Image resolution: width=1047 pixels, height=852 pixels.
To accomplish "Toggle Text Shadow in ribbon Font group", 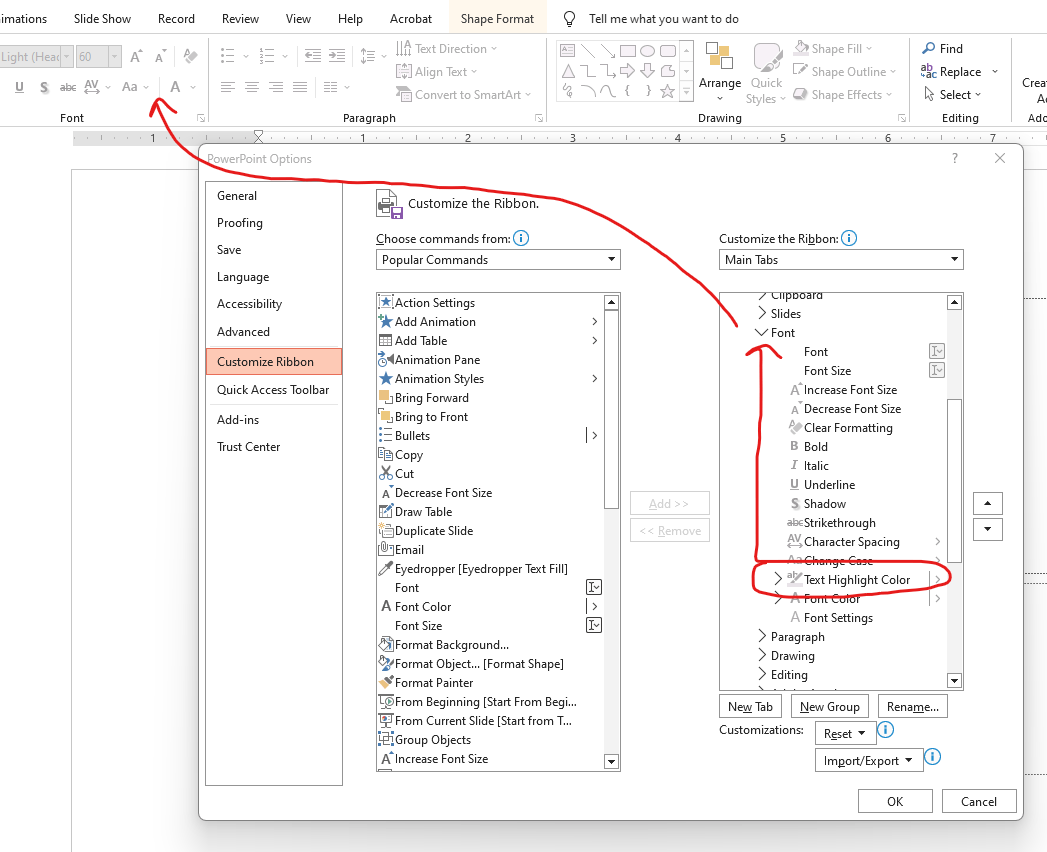I will 44,87.
